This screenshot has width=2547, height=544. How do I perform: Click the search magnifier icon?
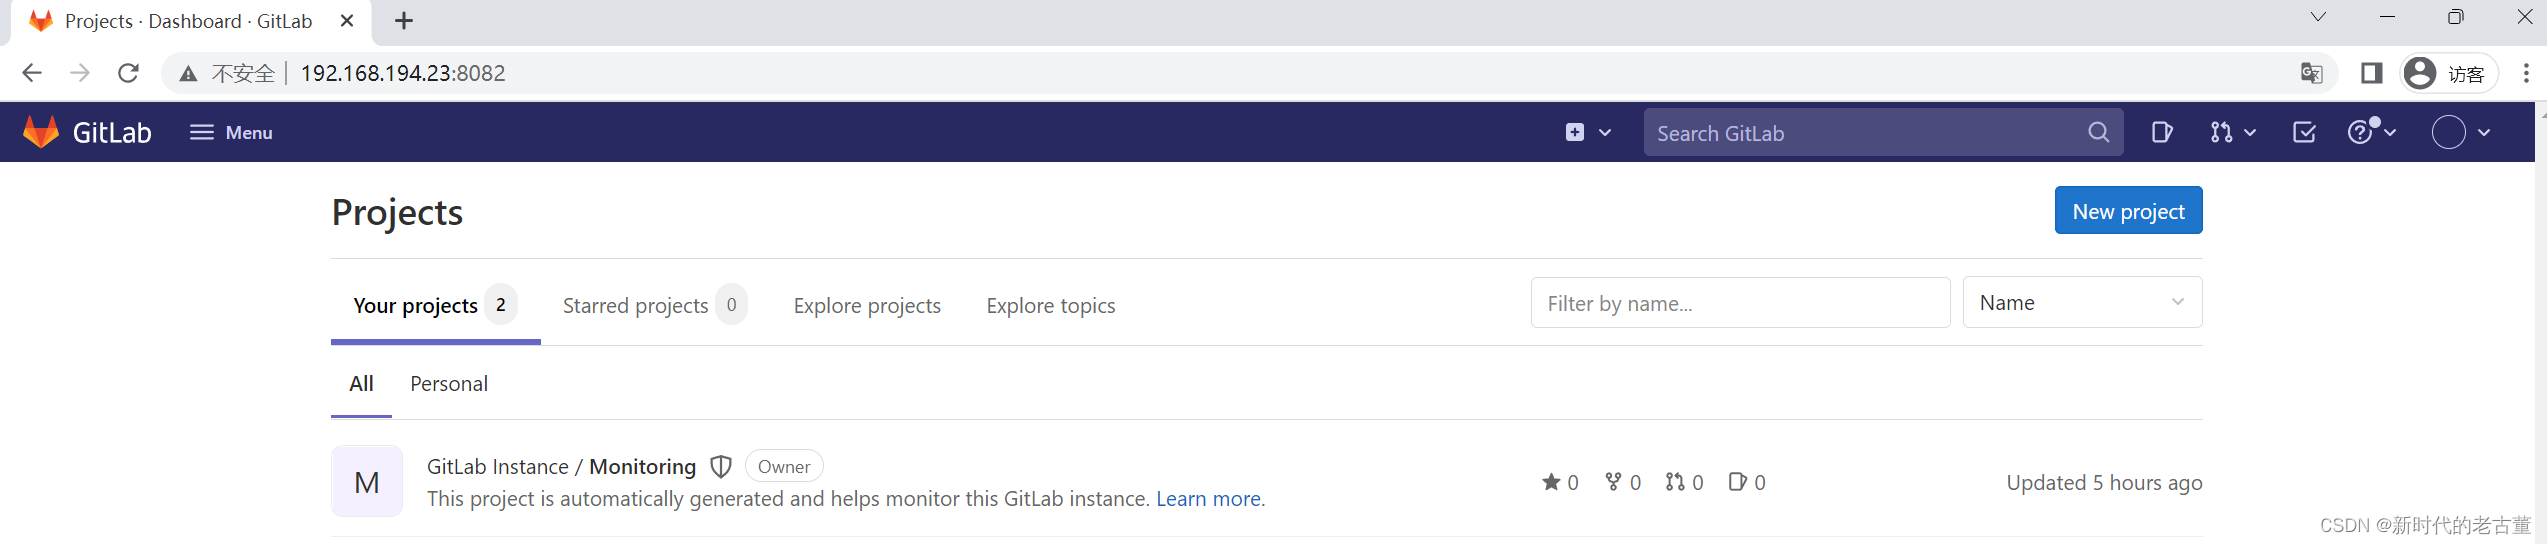point(2098,132)
